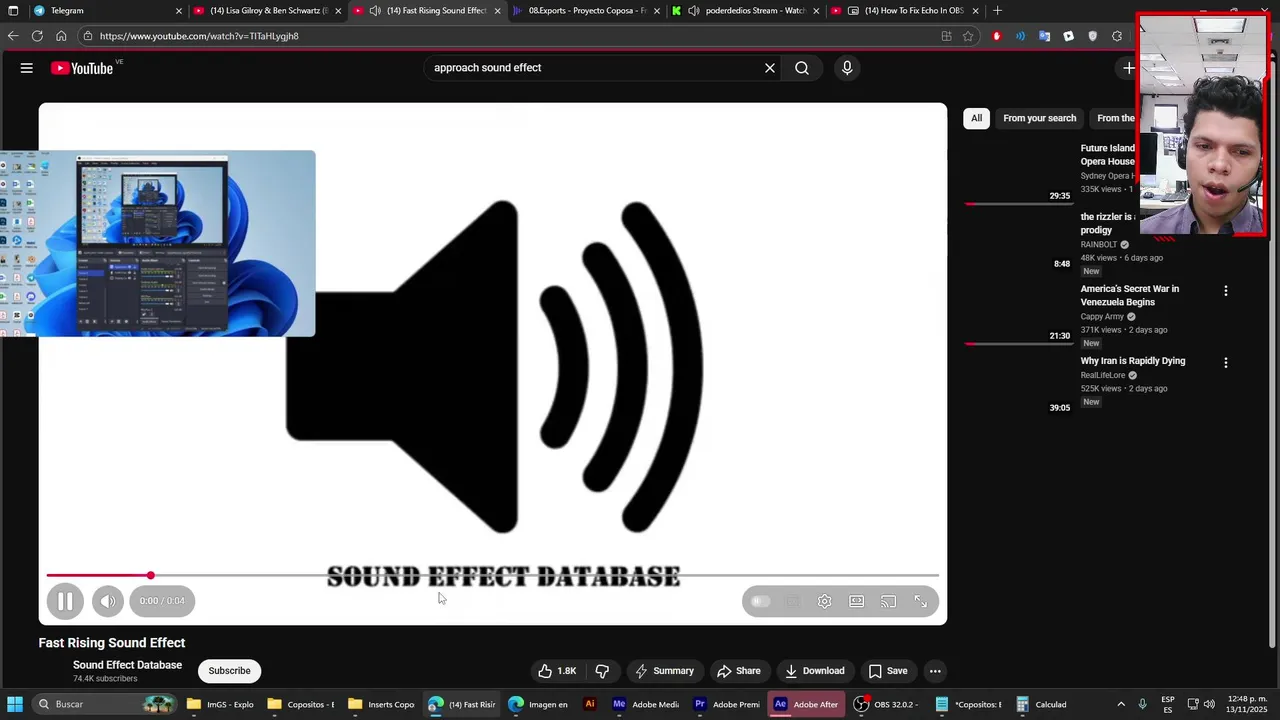The width and height of the screenshot is (1280, 720).
Task: Go to the YouTube home logo
Action: click(x=82, y=68)
